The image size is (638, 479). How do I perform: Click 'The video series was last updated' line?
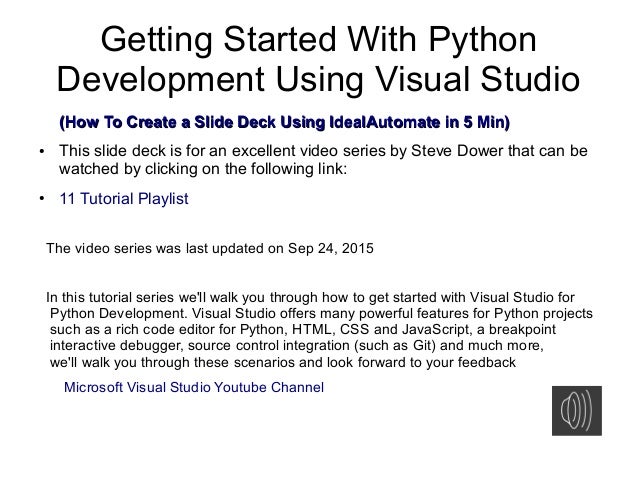[210, 248]
